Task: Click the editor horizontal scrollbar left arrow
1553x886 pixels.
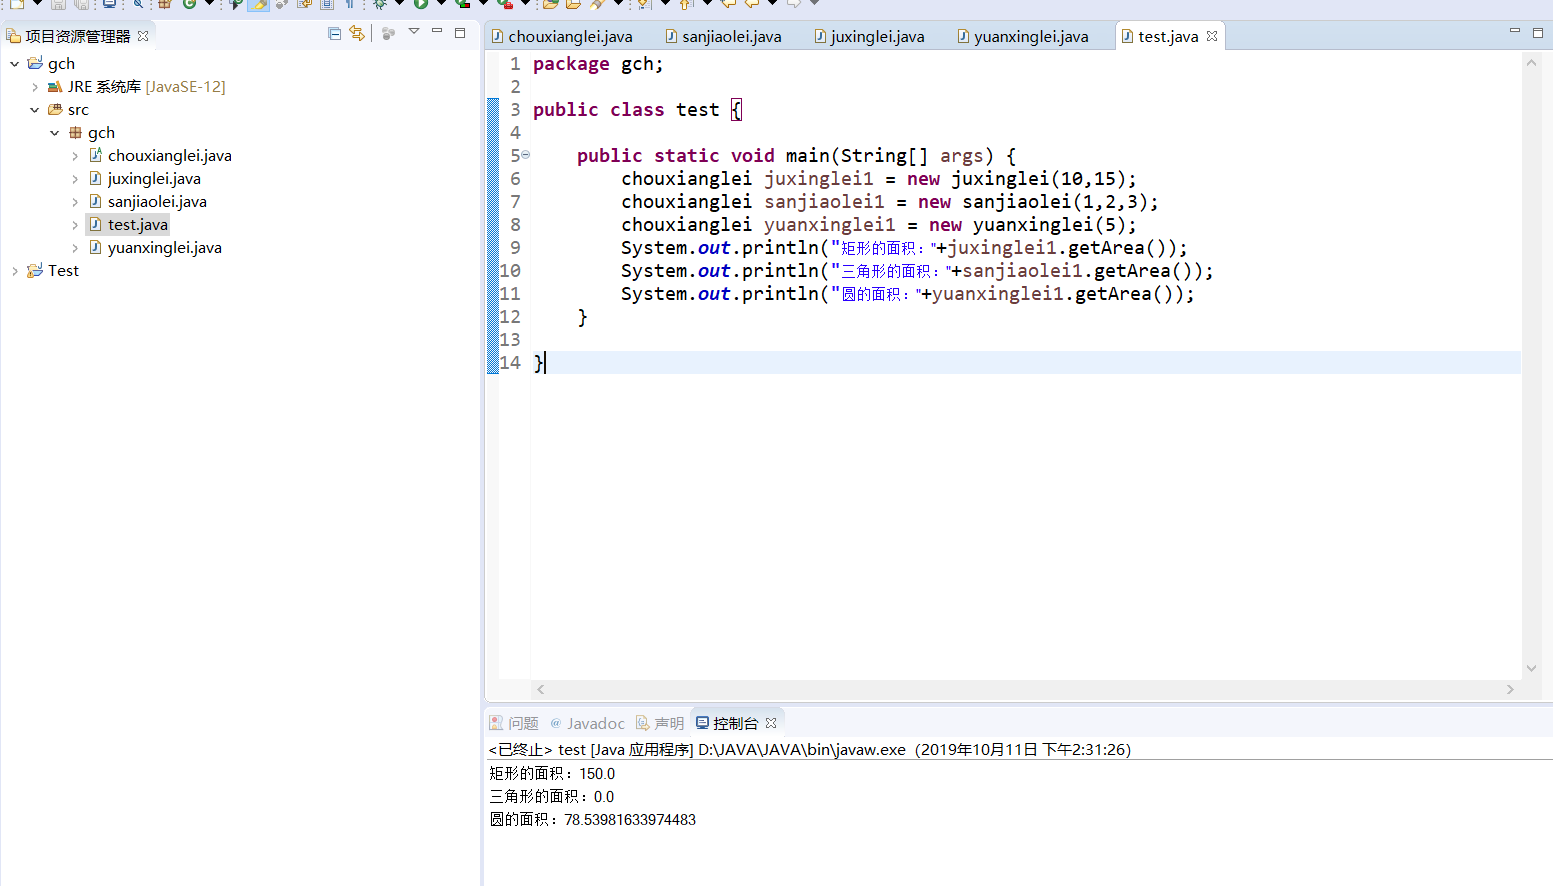Action: [x=541, y=689]
